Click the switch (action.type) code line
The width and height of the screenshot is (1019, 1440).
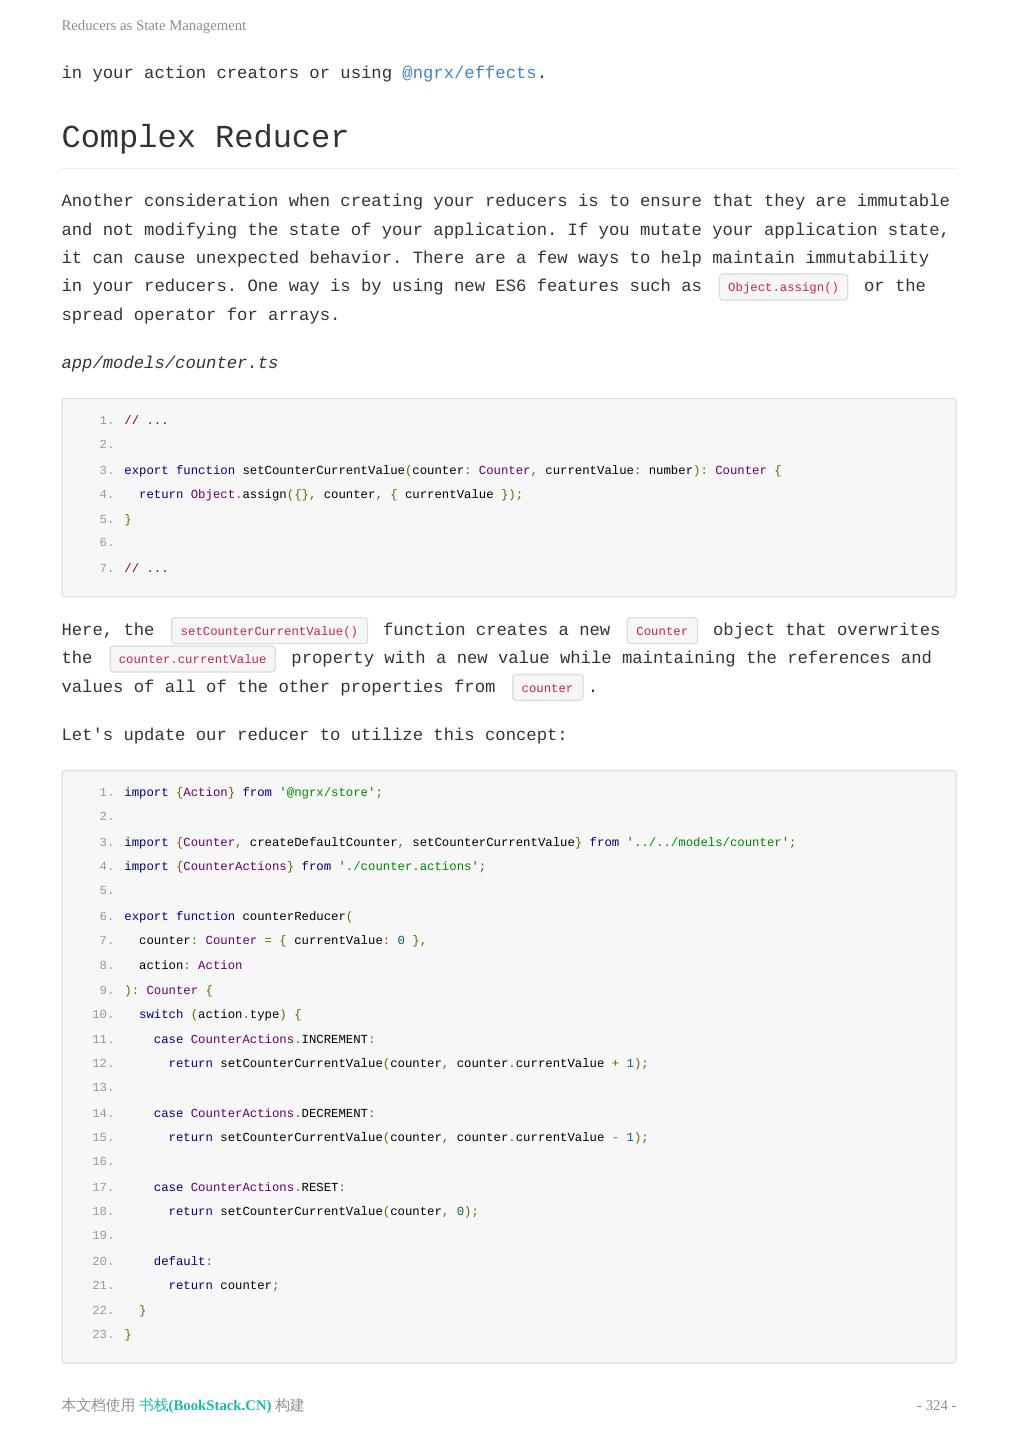[x=220, y=1014]
